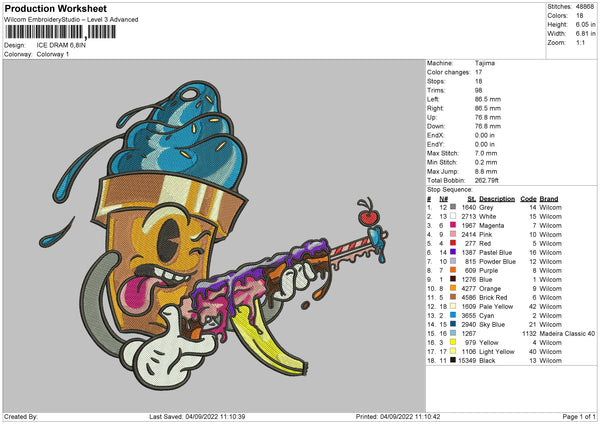Click Max Jump value 8.8 mm
Viewport: 600px width, 424px height.
486,171
